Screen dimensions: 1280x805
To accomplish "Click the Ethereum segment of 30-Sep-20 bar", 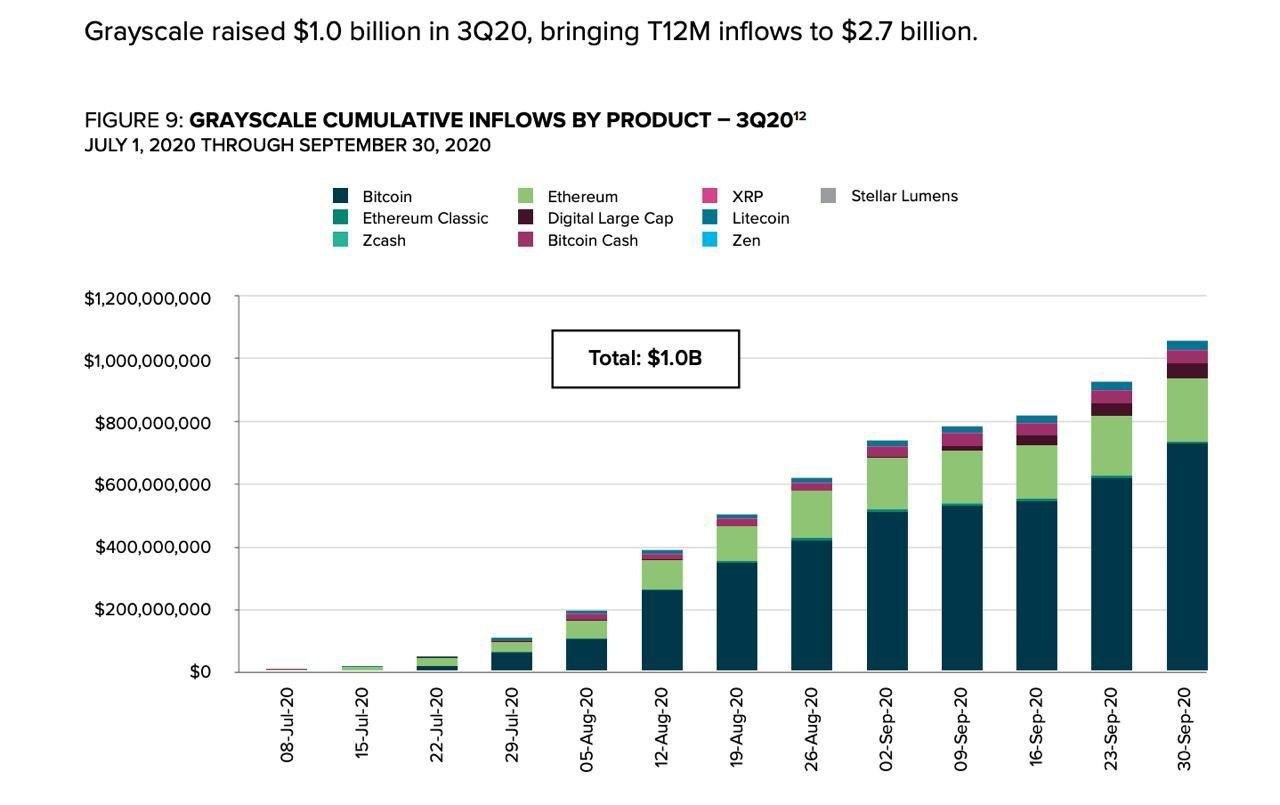I will [1187, 410].
